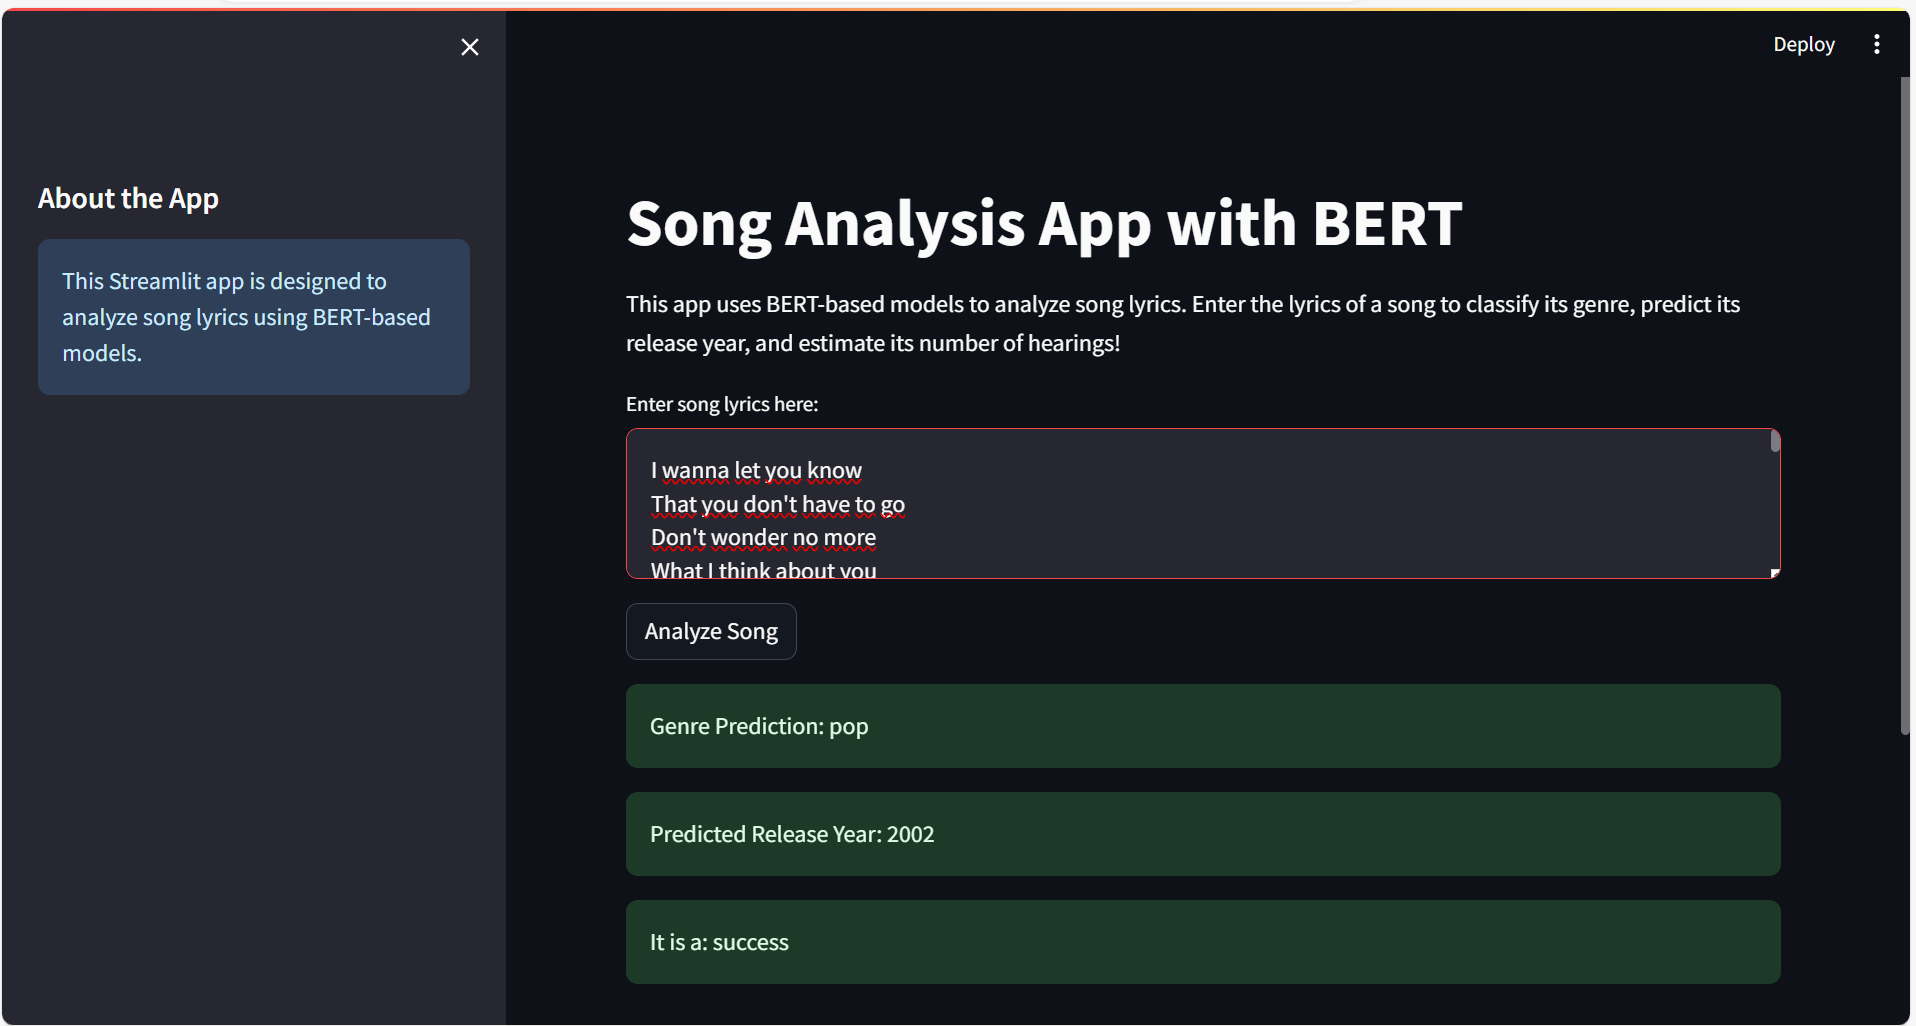This screenshot has width=1916, height=1026.
Task: Close the sidebar with the X icon
Action: [469, 47]
